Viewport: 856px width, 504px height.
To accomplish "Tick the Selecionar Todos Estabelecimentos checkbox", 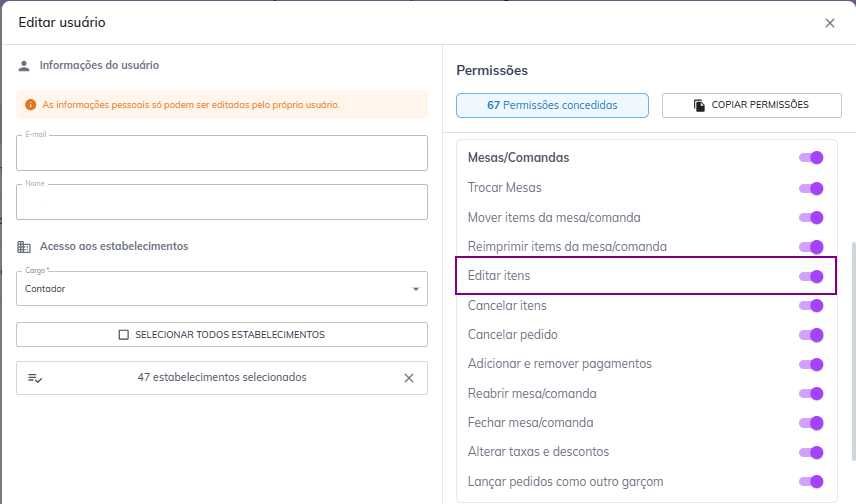I will pos(124,335).
